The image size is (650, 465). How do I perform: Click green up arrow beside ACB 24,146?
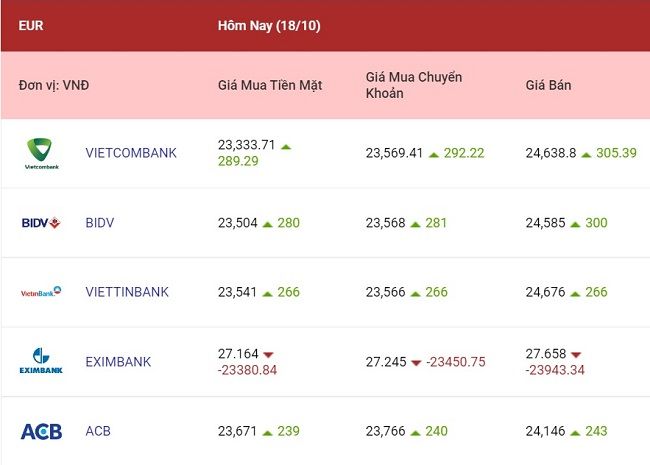coord(575,433)
